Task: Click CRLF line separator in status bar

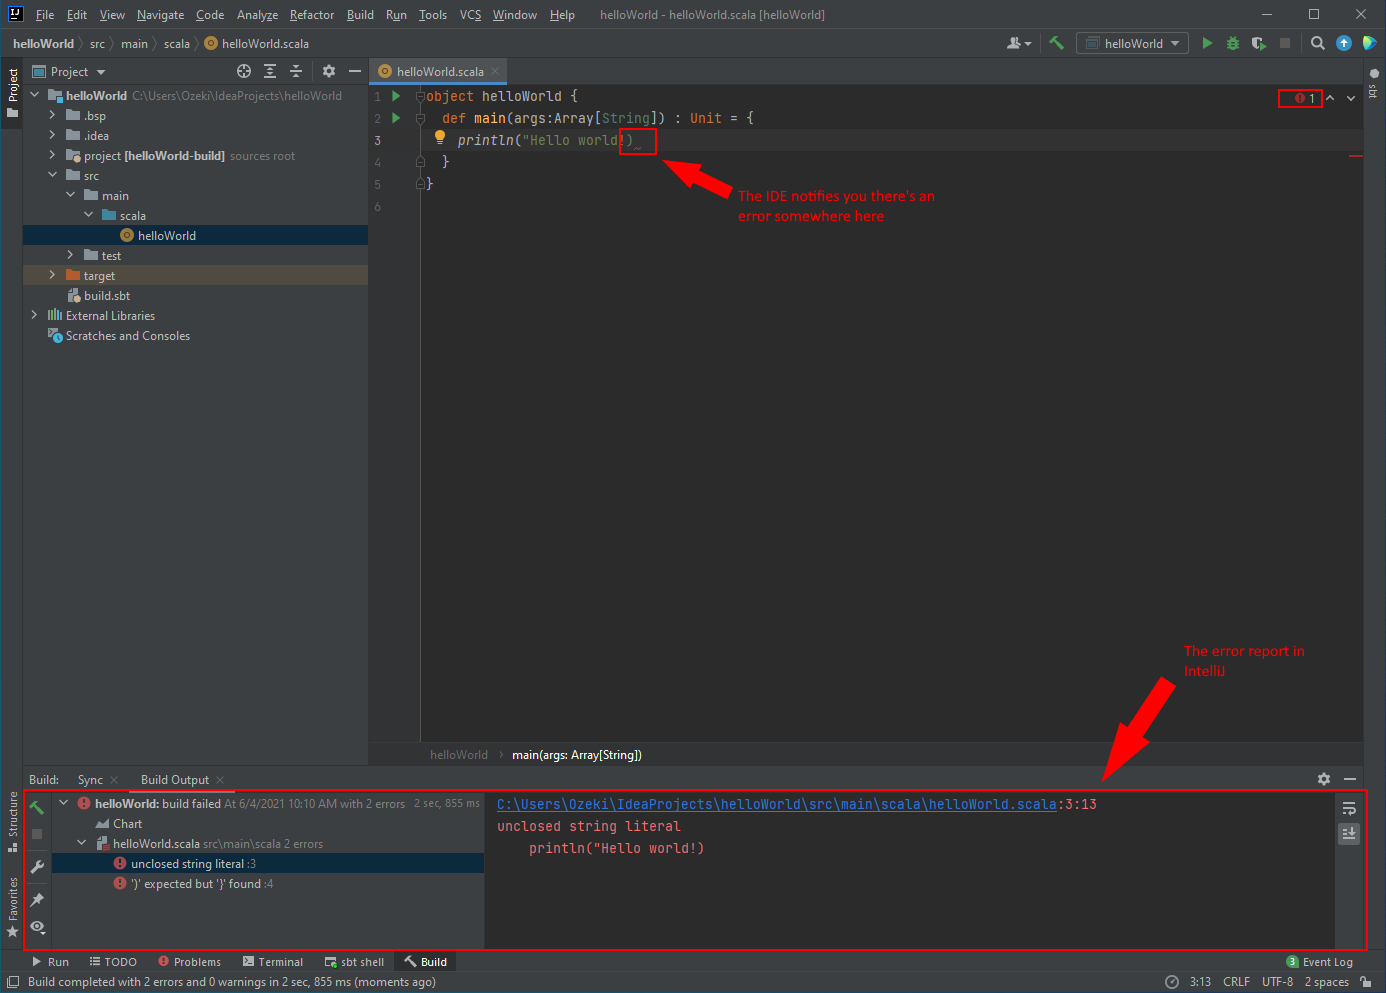Action: click(1236, 982)
